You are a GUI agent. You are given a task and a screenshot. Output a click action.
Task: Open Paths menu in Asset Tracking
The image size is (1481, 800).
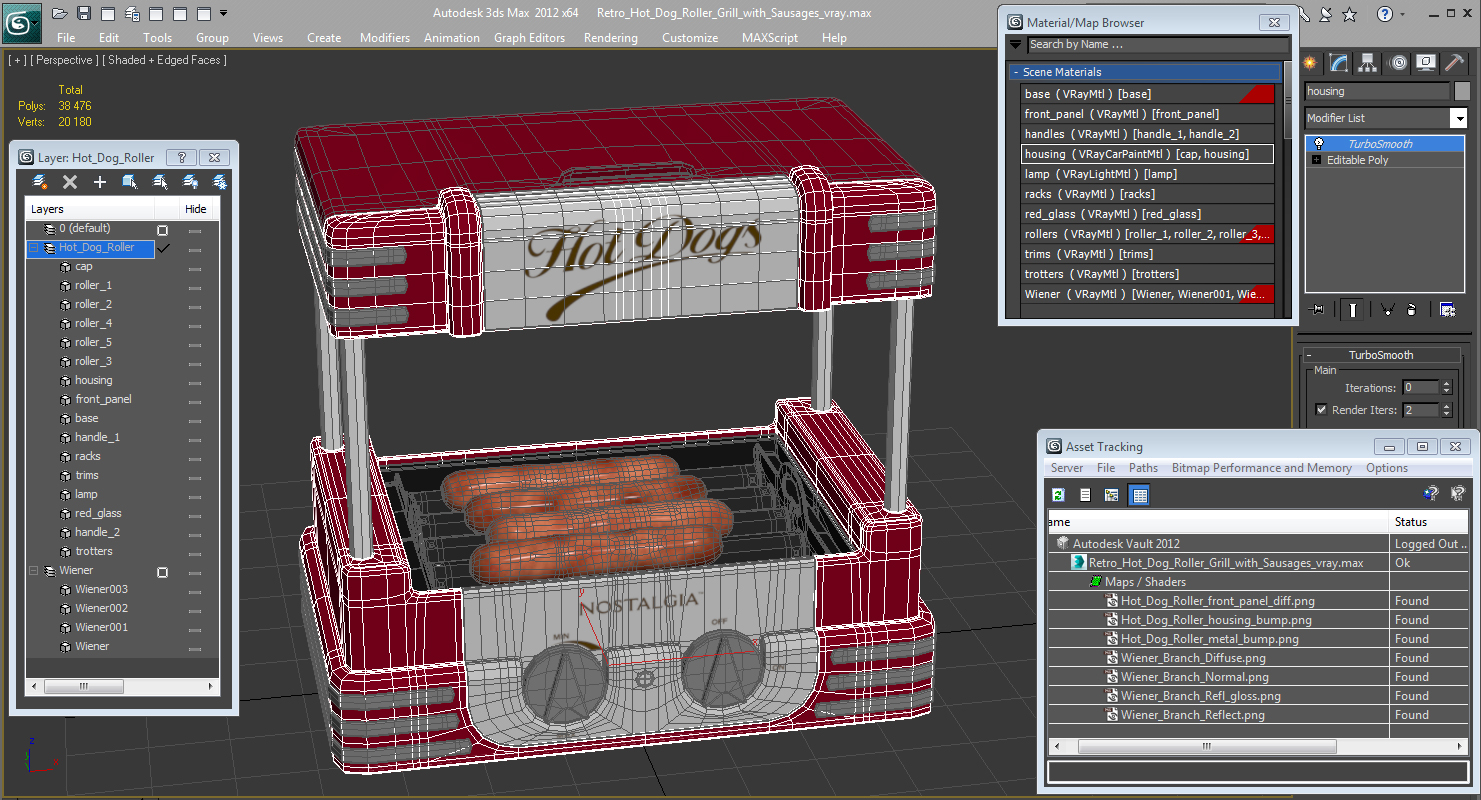(1143, 468)
